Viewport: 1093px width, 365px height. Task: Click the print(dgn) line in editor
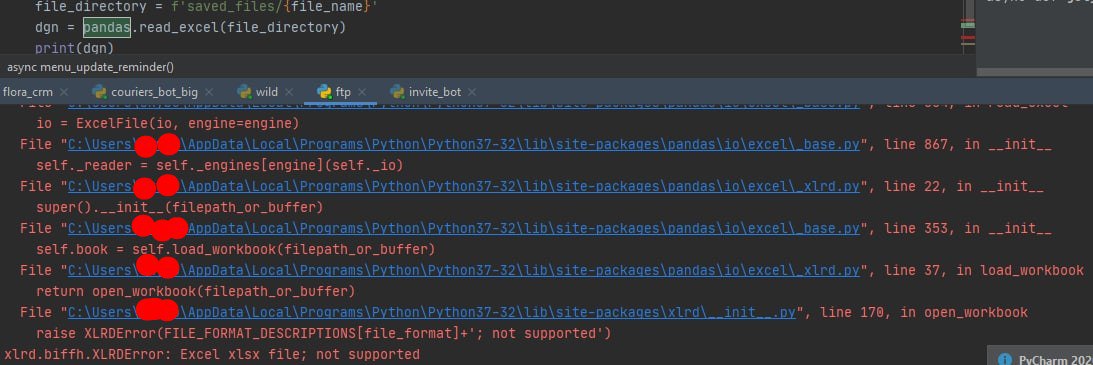coord(74,49)
